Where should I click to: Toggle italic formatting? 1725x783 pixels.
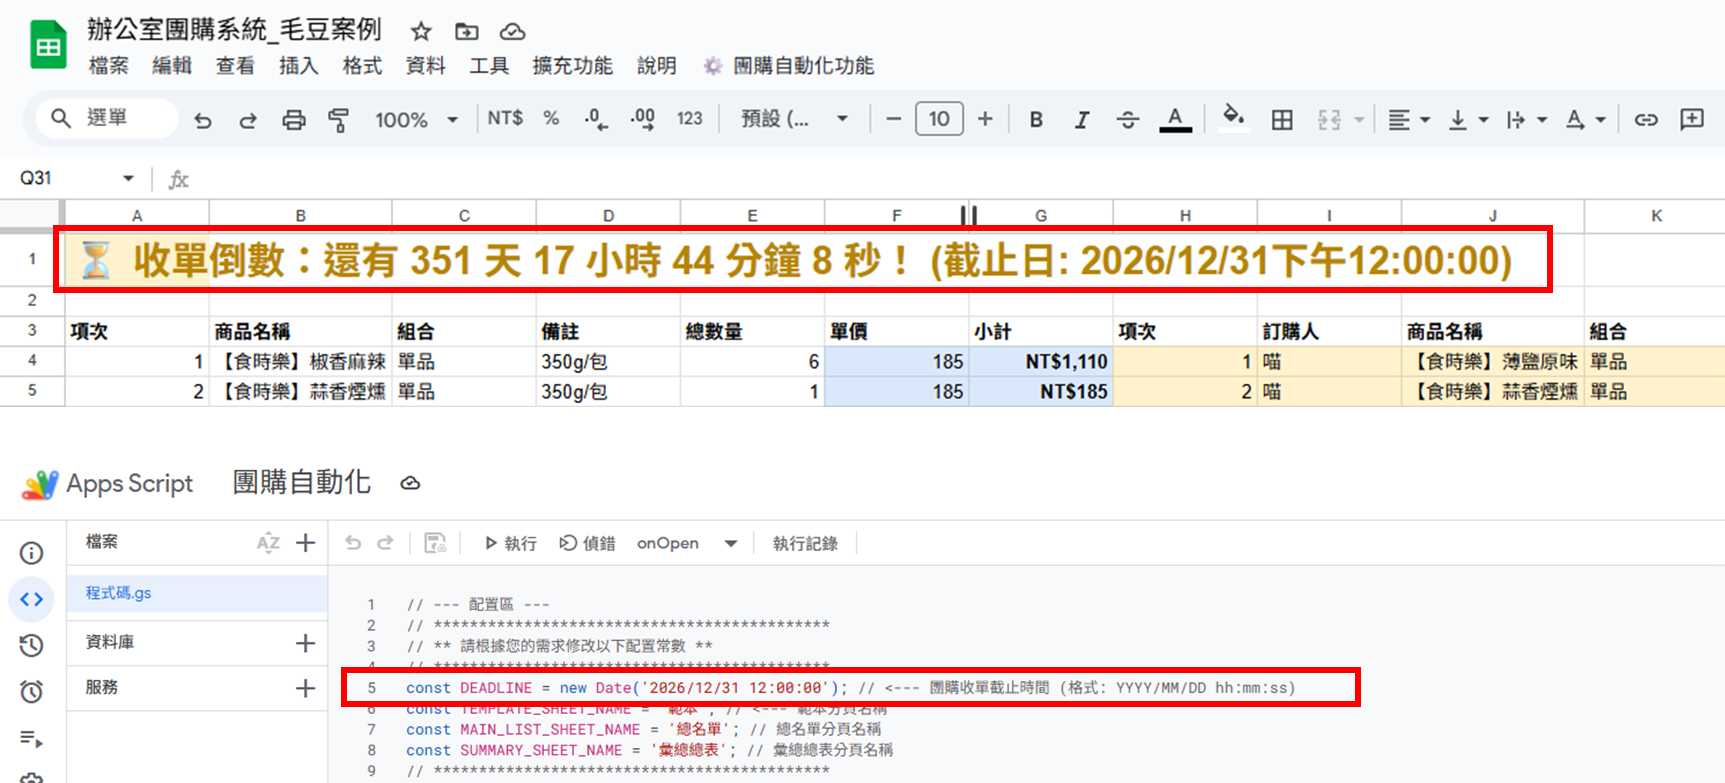click(1081, 120)
